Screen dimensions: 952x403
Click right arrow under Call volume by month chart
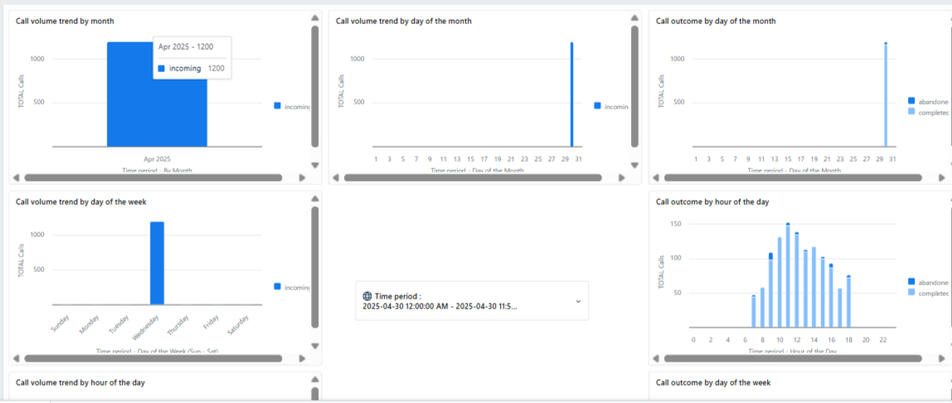tap(303, 178)
